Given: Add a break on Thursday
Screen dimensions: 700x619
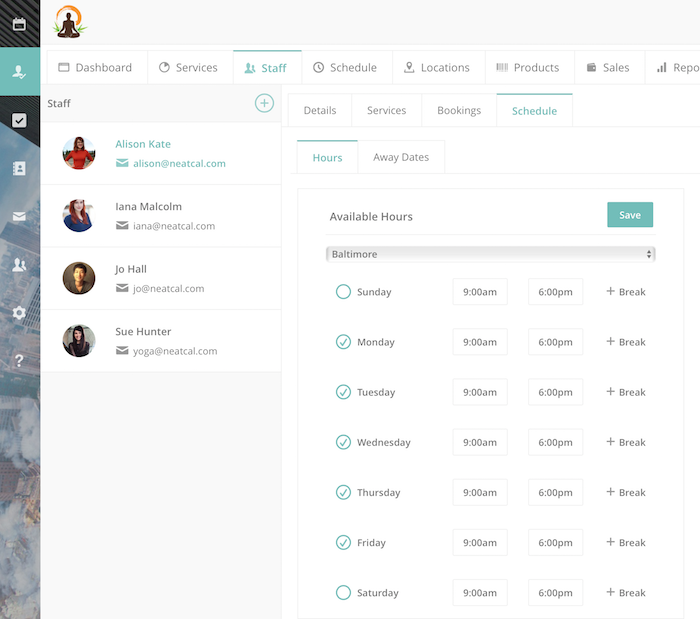Looking at the screenshot, I should pyautogui.click(x=626, y=492).
